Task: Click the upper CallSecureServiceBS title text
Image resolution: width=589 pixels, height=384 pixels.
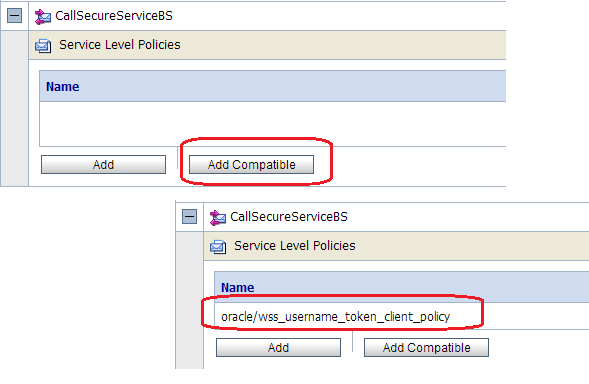Action: coord(114,16)
